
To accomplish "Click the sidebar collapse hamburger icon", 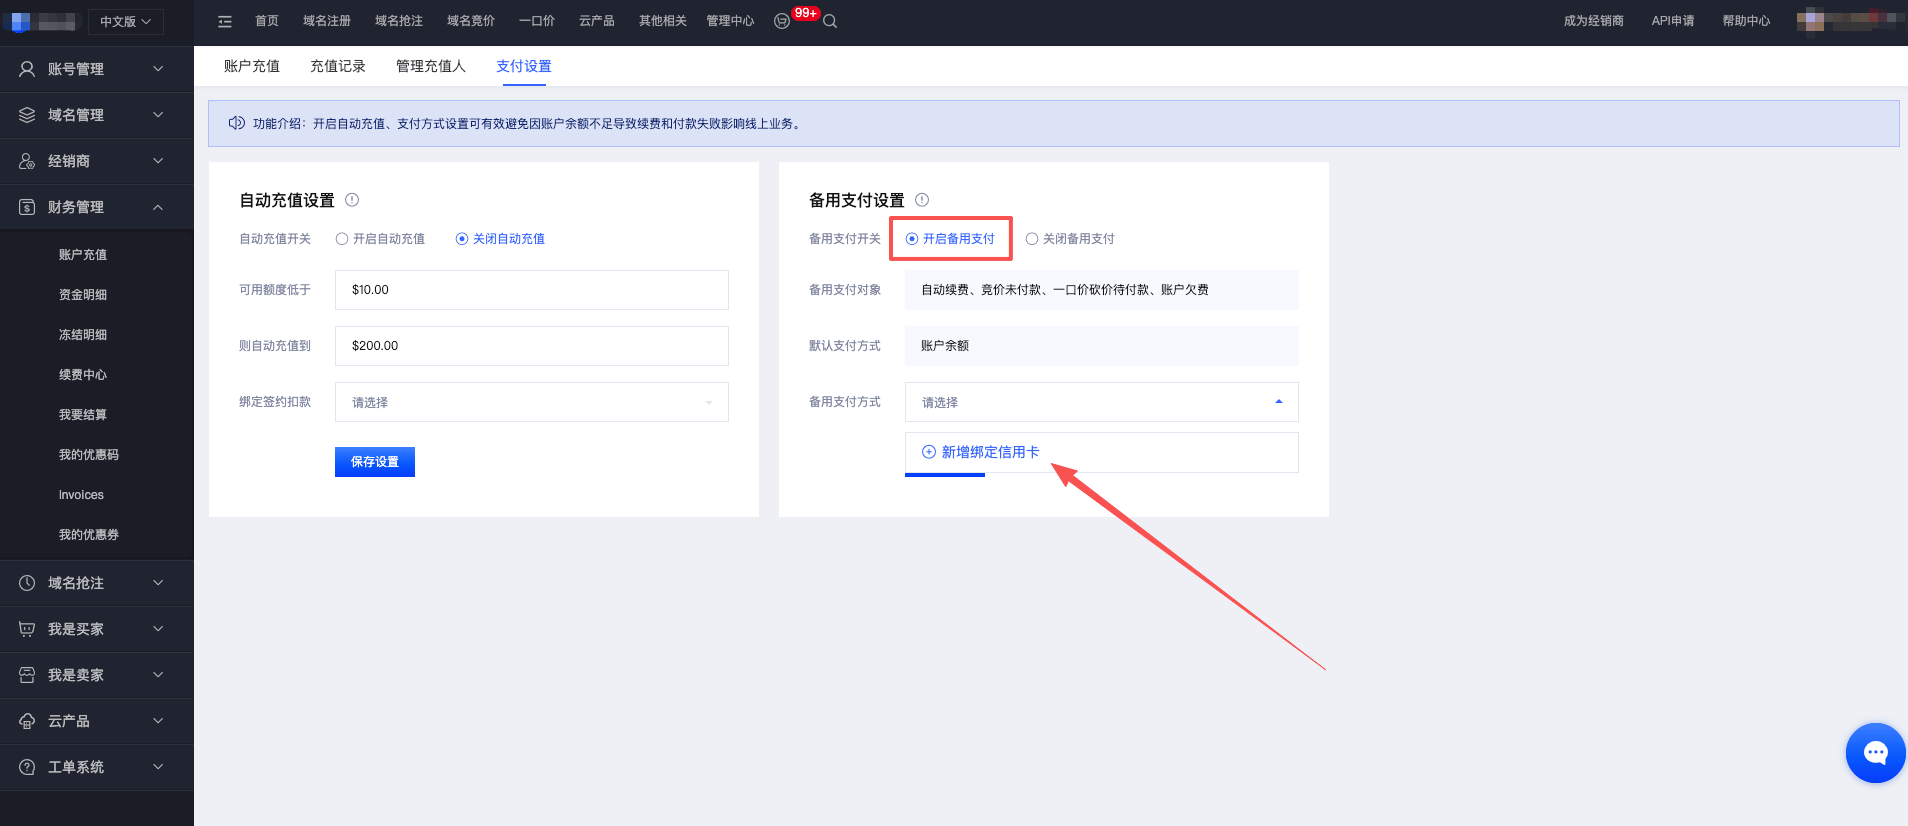I will click(x=225, y=21).
